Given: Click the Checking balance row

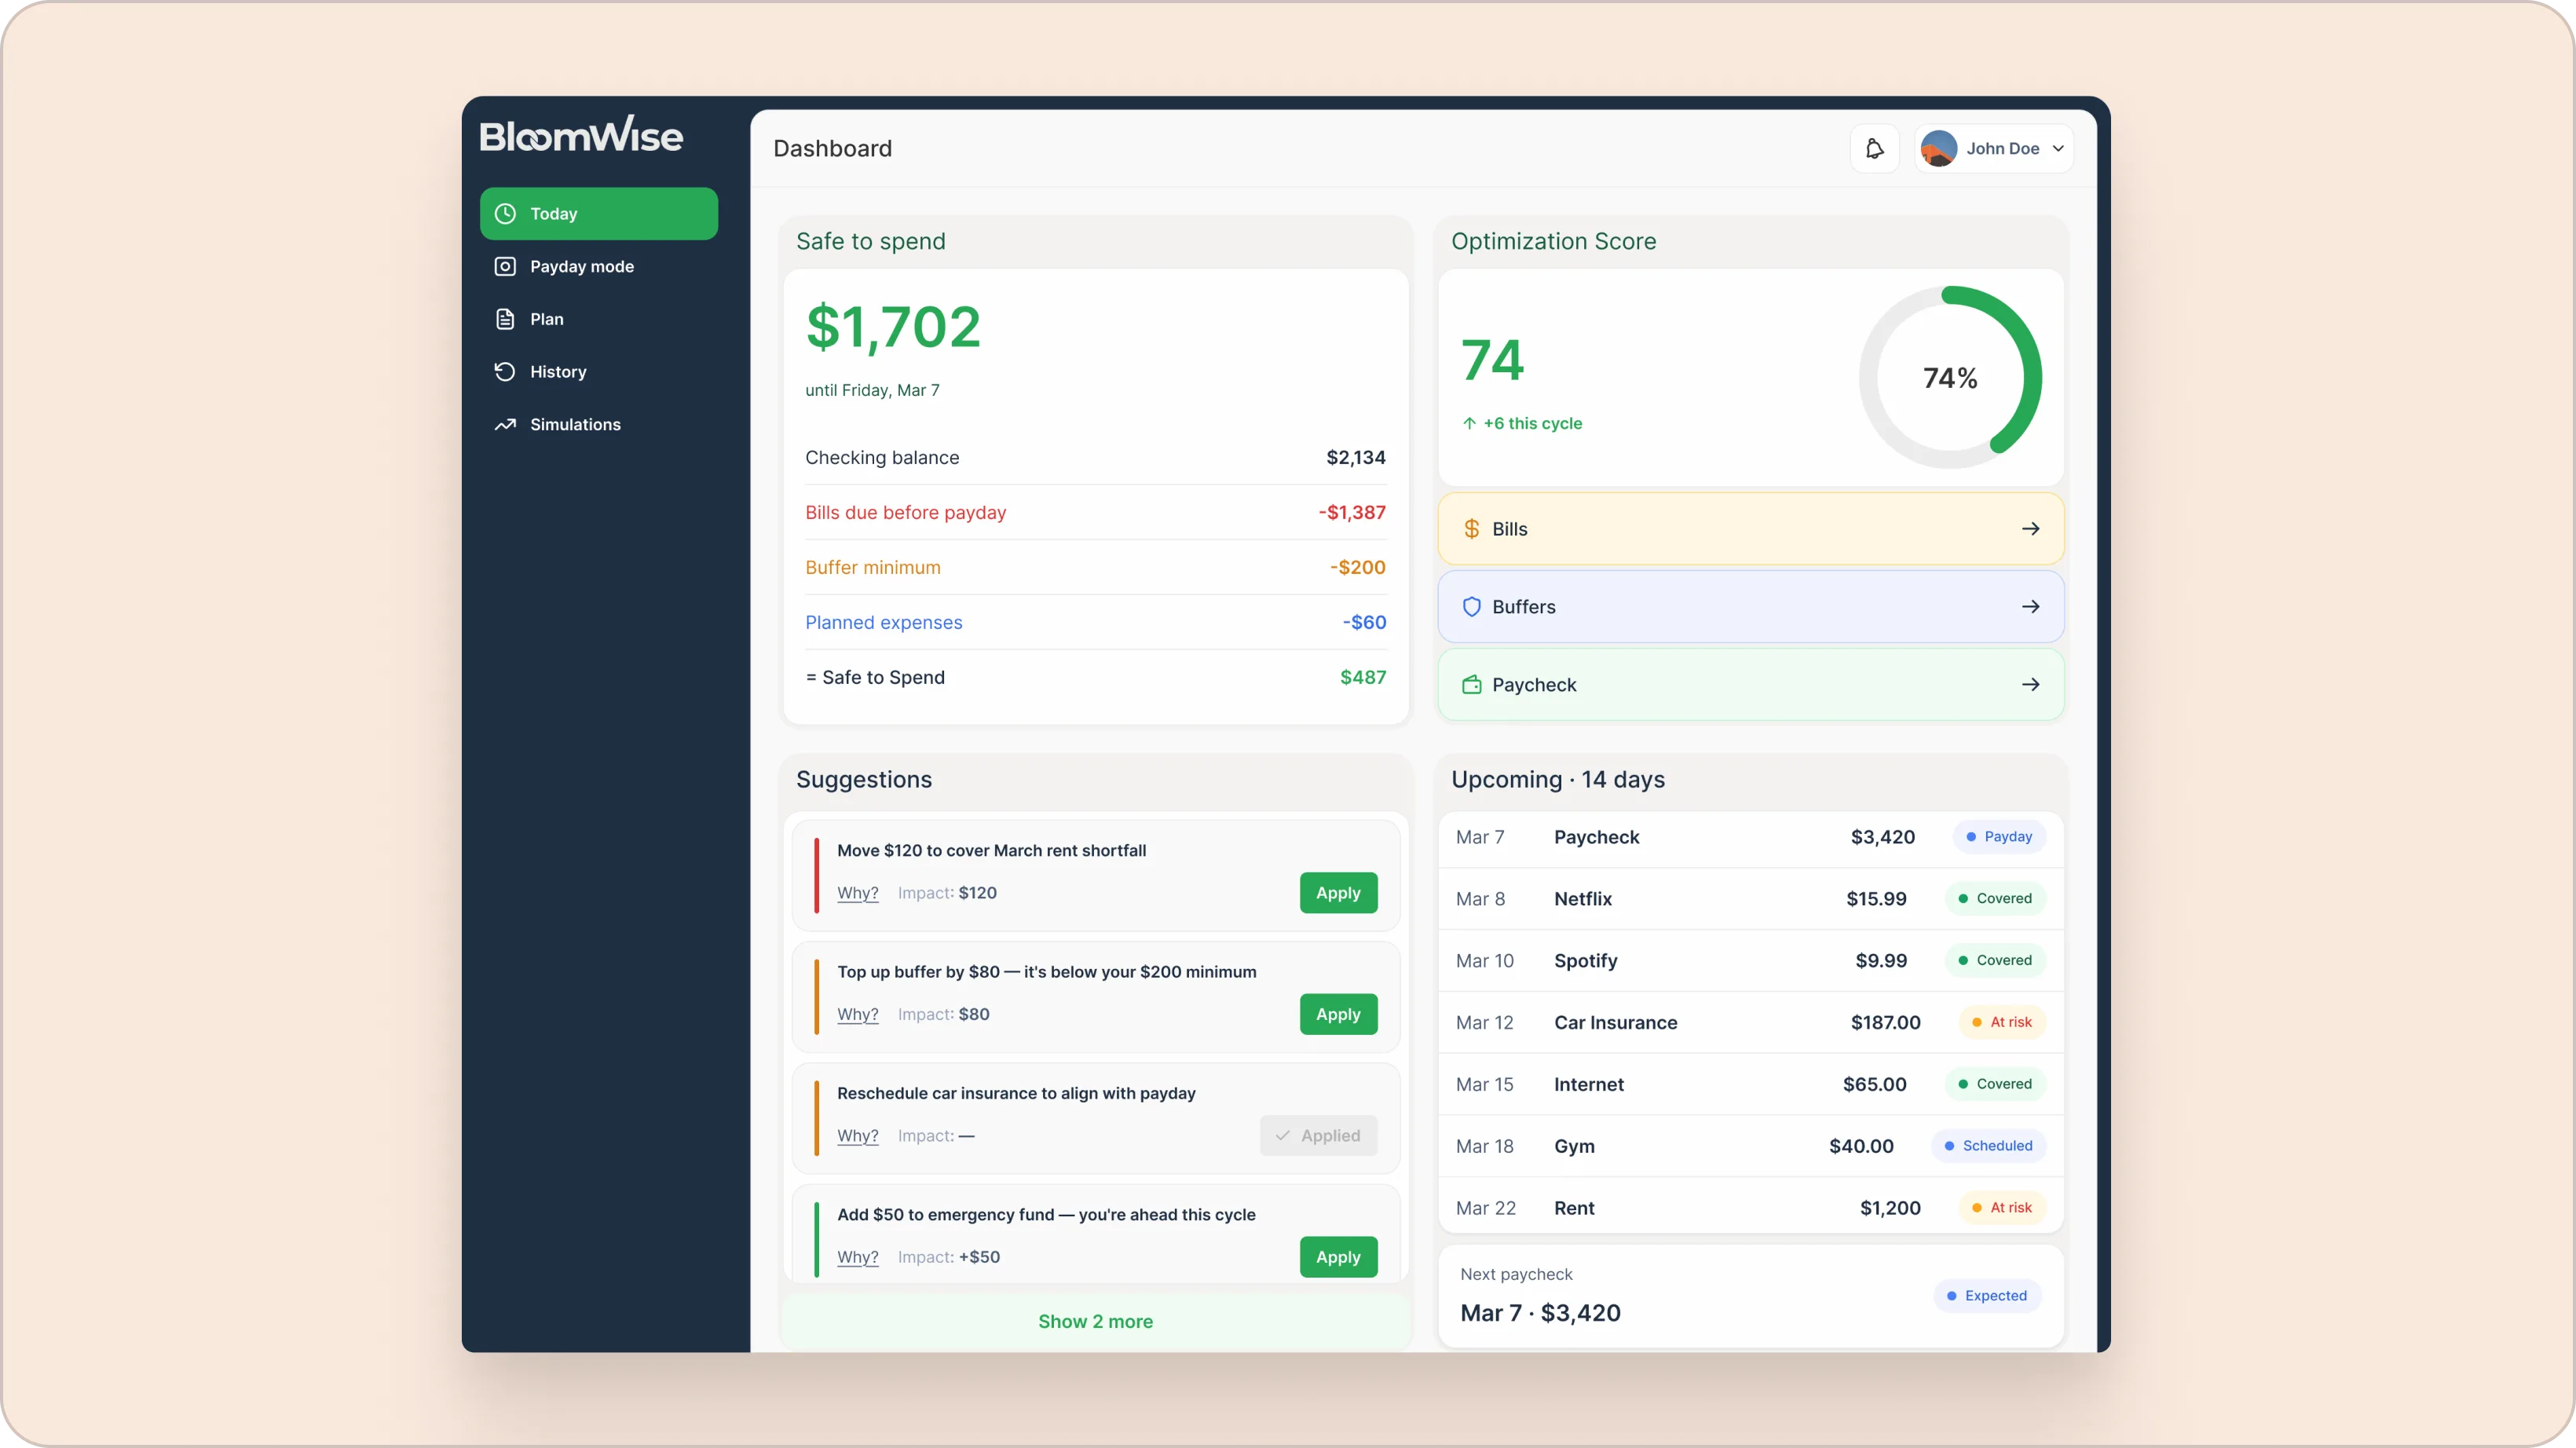Looking at the screenshot, I should pos(1095,457).
